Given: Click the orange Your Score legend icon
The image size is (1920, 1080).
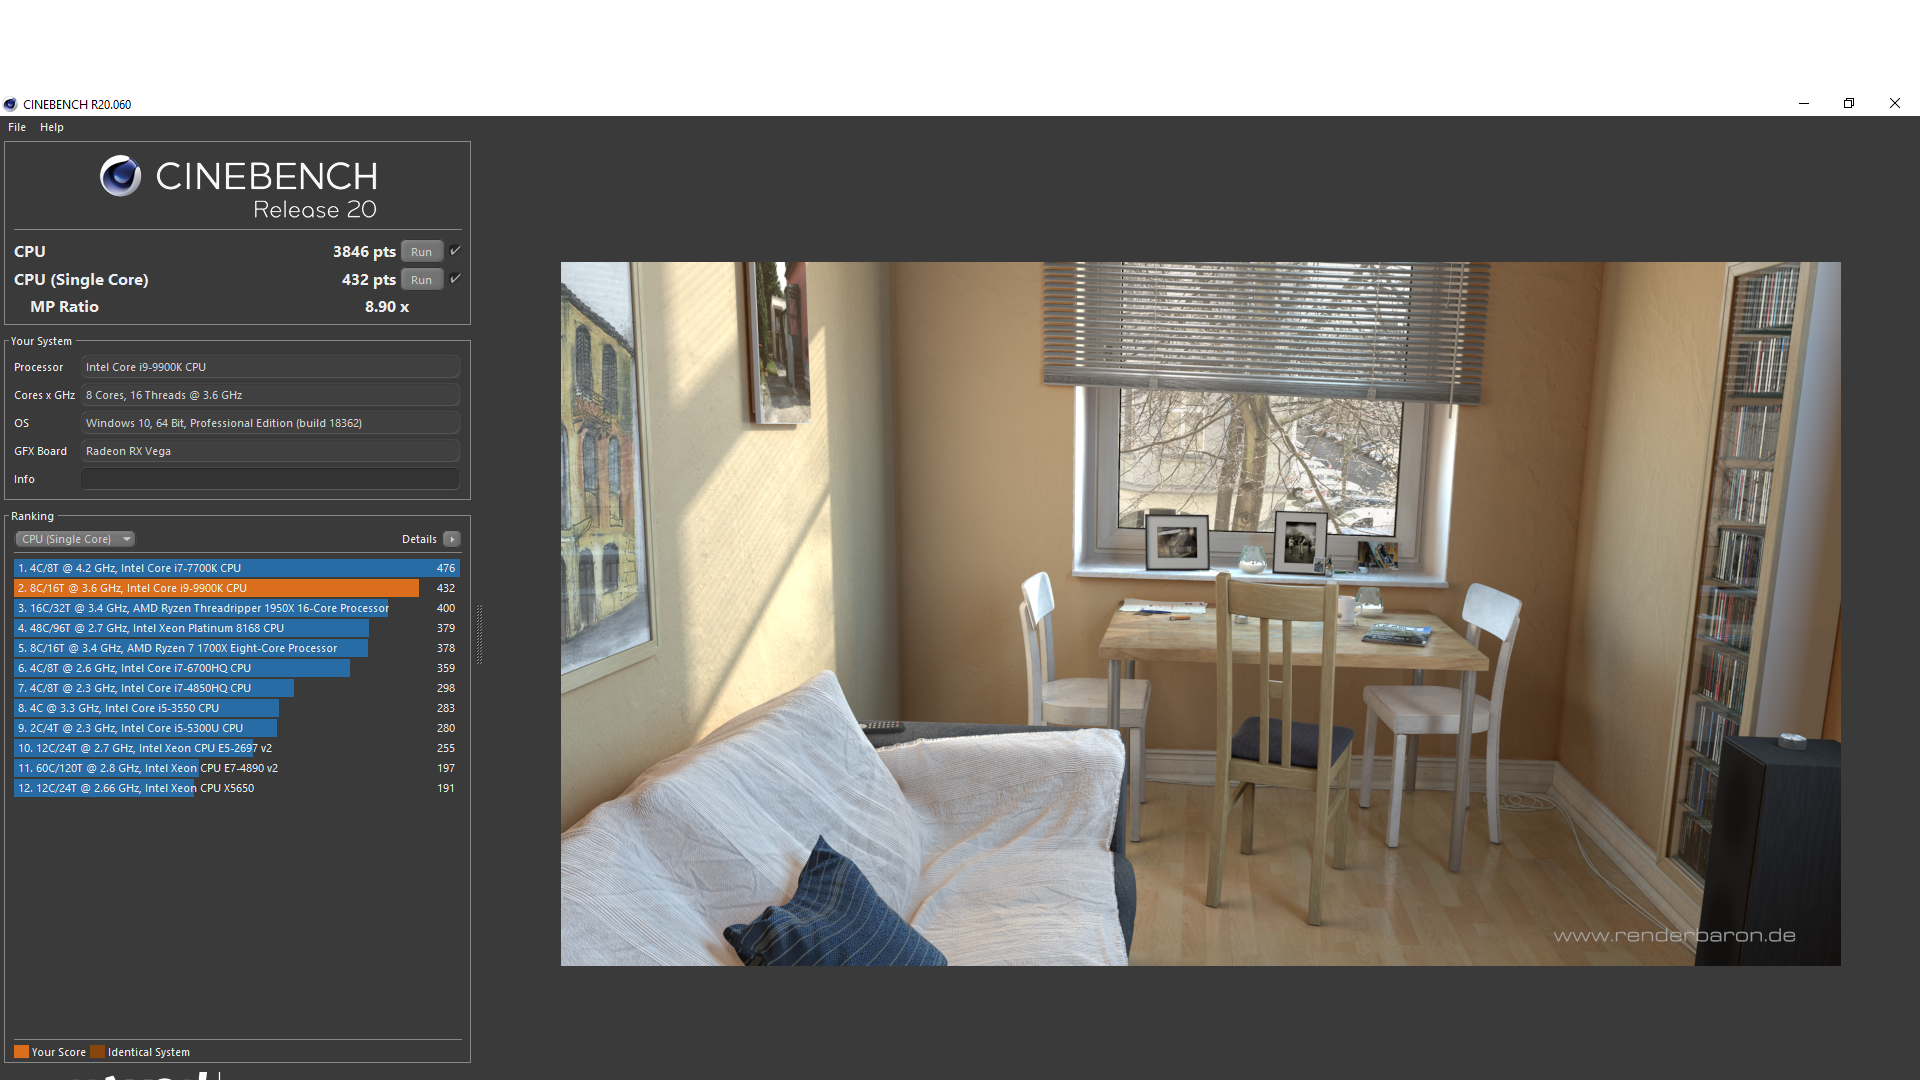Looking at the screenshot, I should [21, 1052].
